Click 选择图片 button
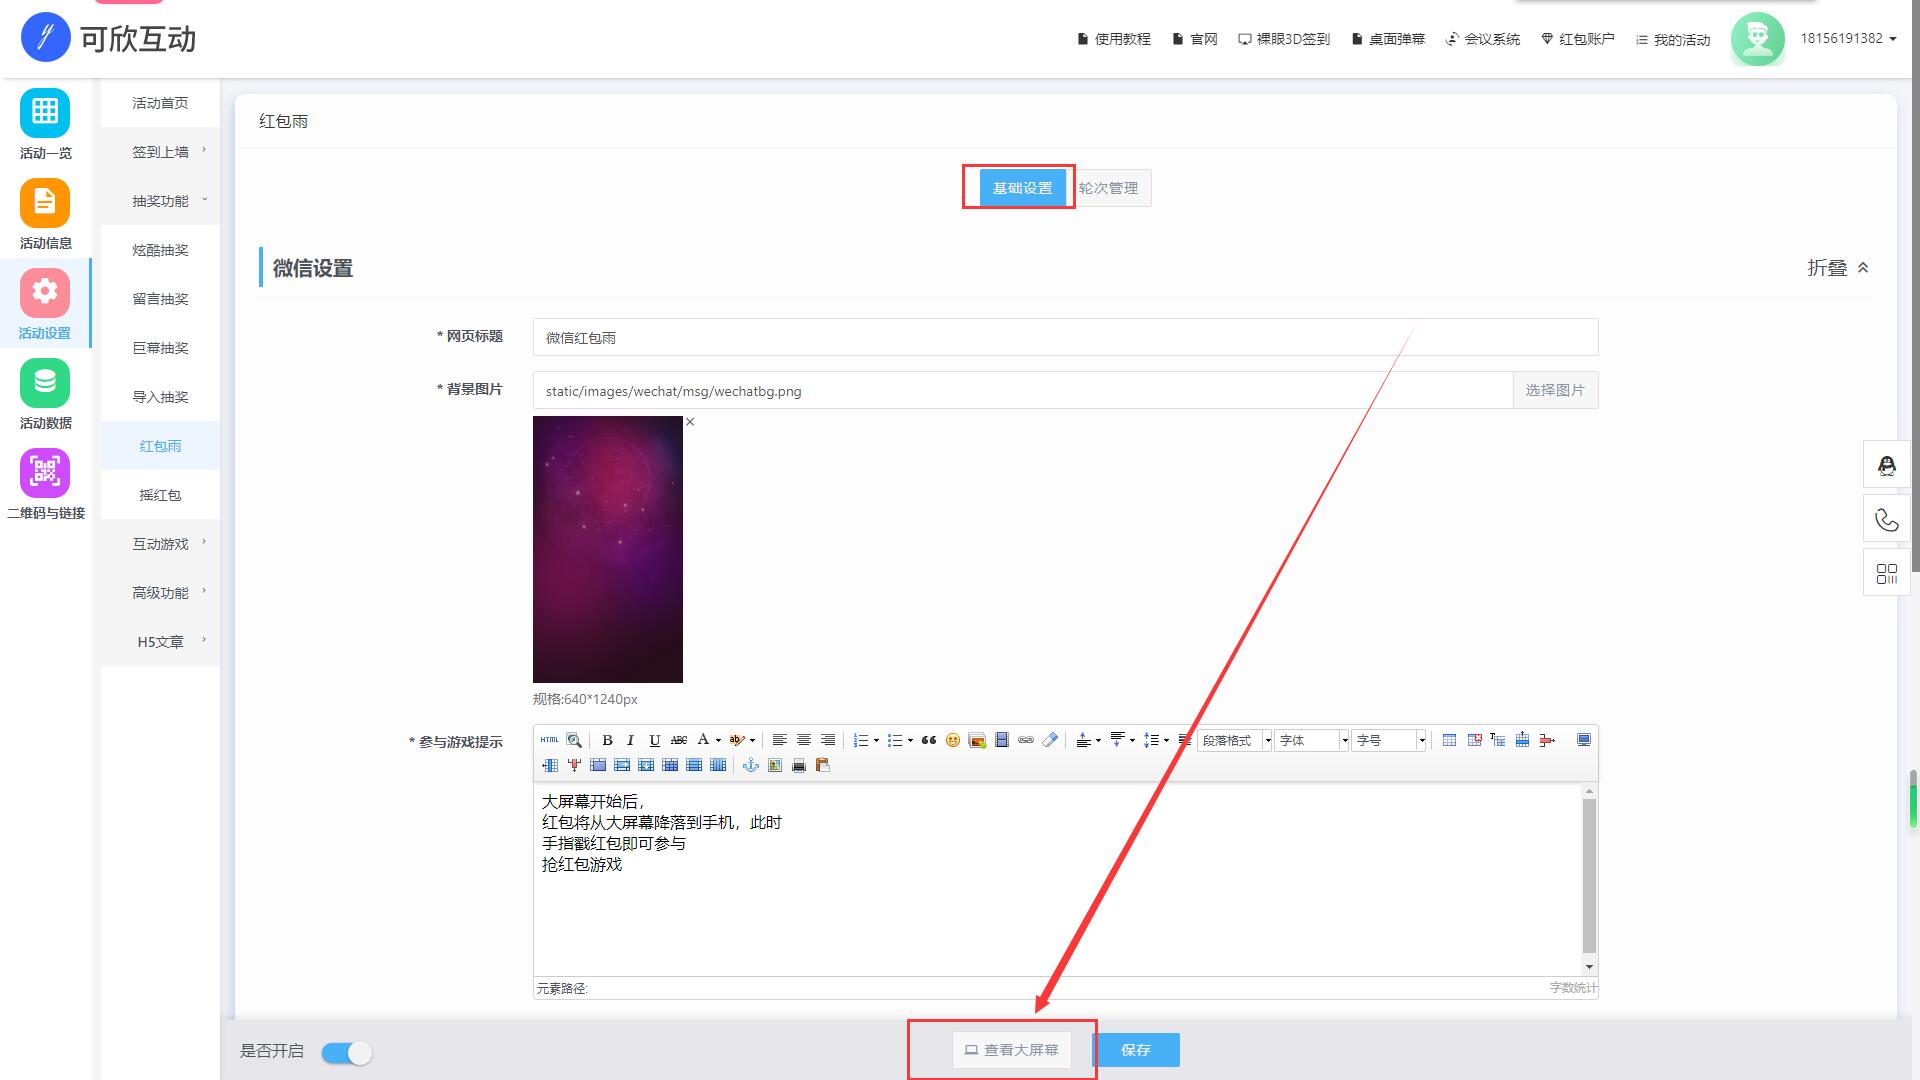This screenshot has height=1080, width=1920. point(1555,390)
